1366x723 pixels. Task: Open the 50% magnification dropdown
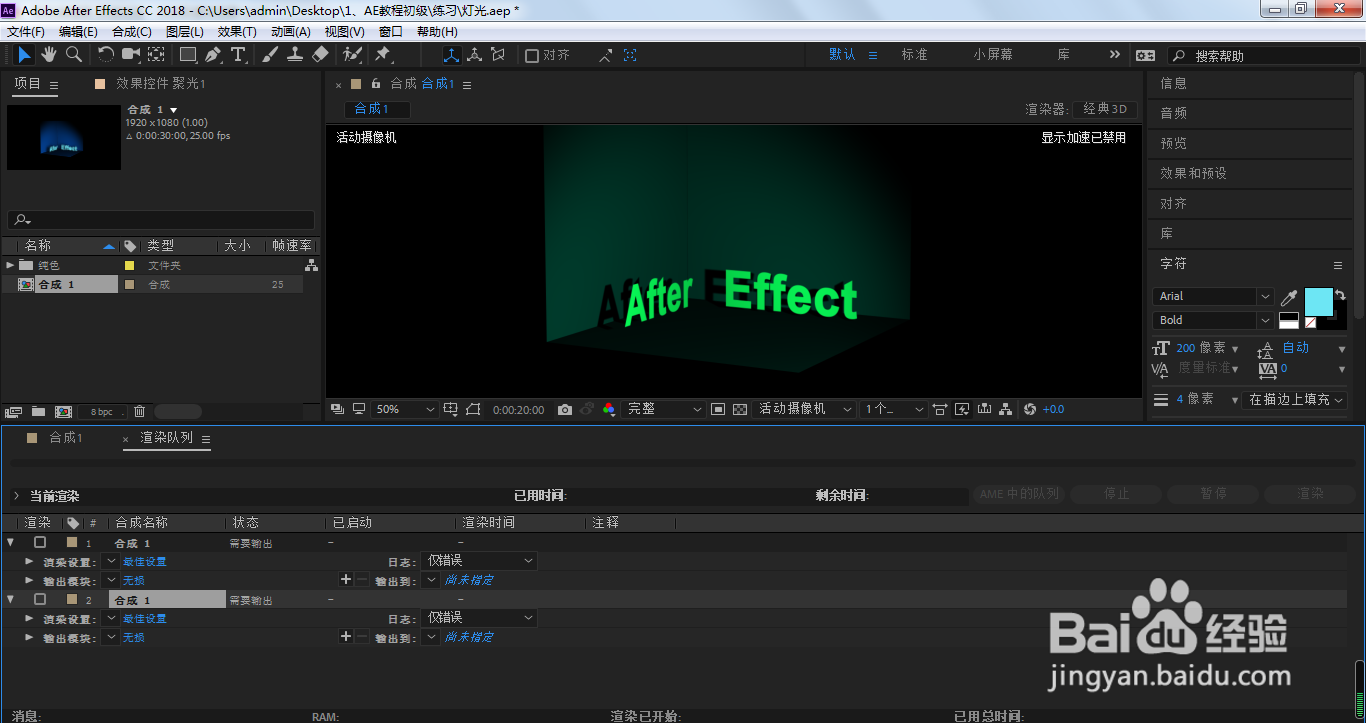point(405,409)
